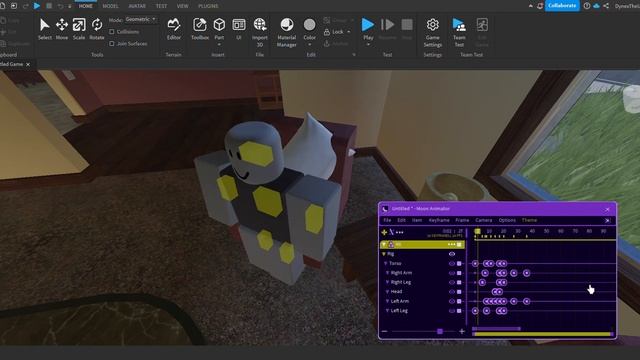Collapse the Rig tree in Moon Animator
Screen dimensions: 640x360
(x=384, y=254)
